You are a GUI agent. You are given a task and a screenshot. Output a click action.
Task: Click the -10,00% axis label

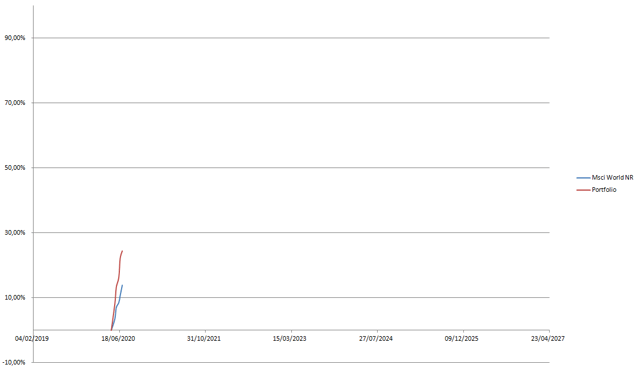[x=14, y=362]
